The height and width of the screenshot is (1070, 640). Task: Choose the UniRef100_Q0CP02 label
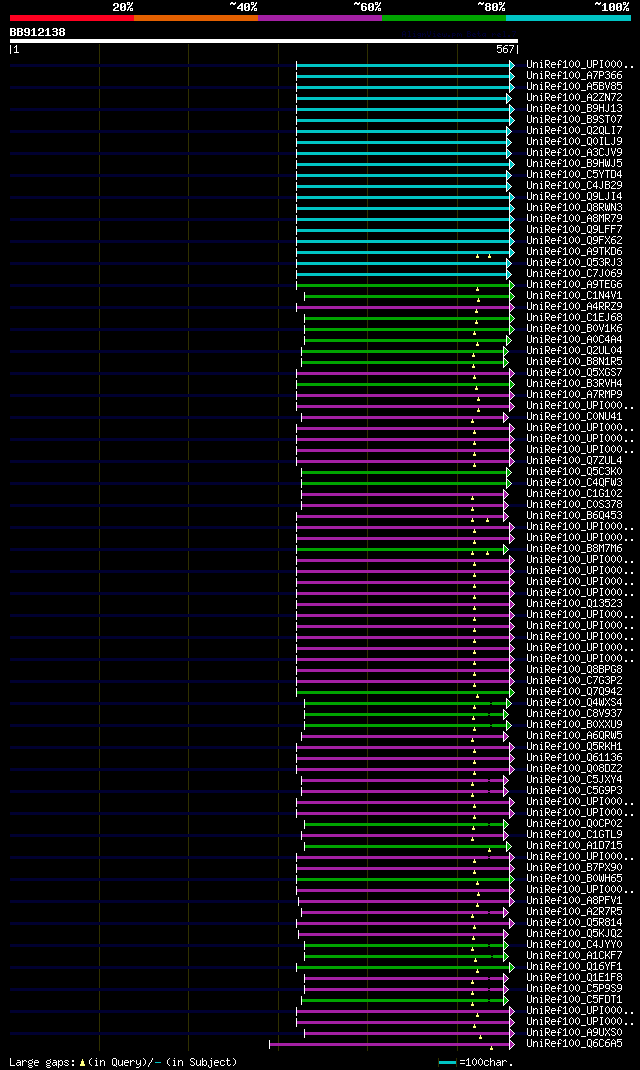[574, 824]
